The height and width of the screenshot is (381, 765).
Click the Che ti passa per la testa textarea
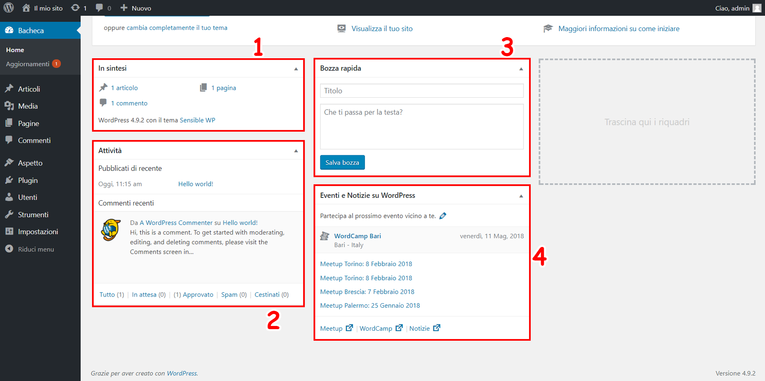point(422,126)
